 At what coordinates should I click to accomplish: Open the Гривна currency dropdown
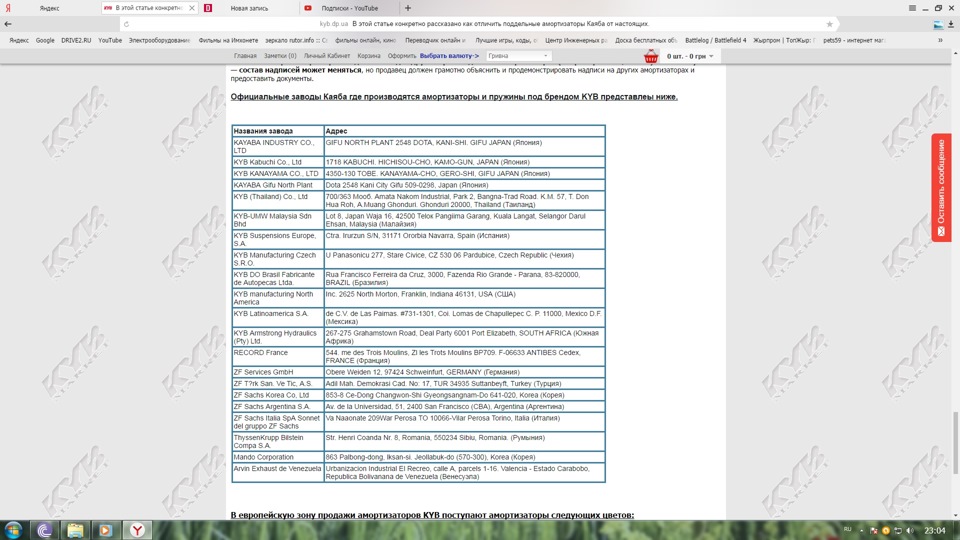[x=519, y=56]
